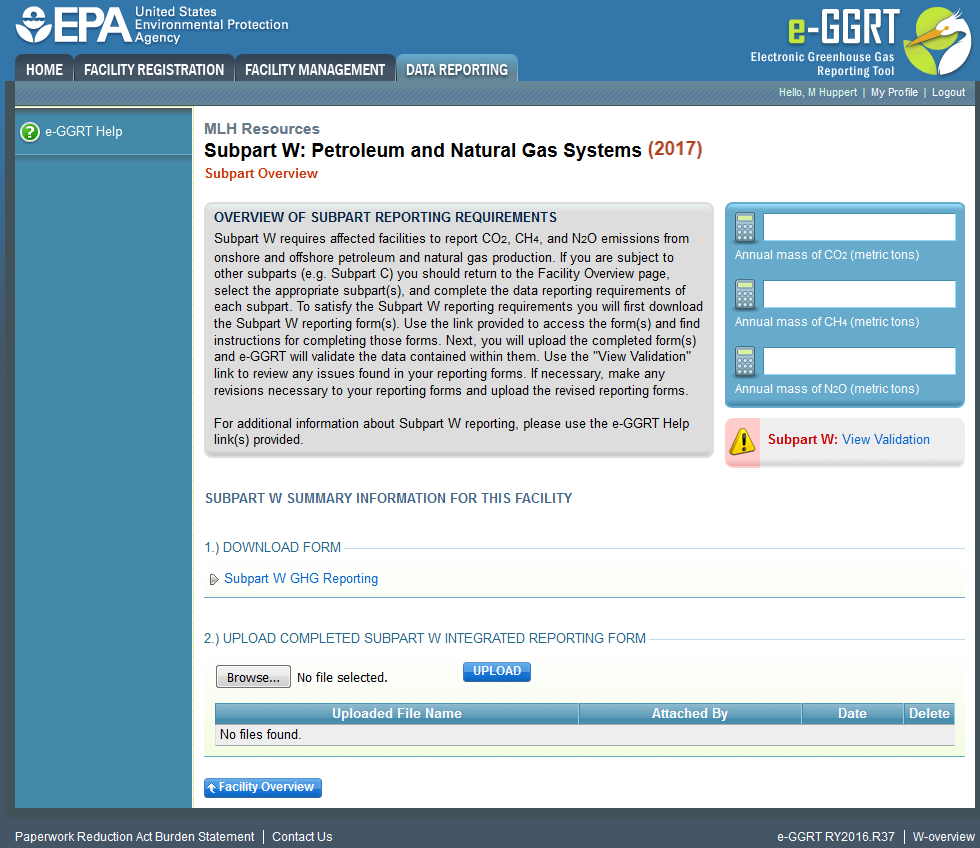Click the EPA logo in the header
980x848 pixels.
[152, 25]
